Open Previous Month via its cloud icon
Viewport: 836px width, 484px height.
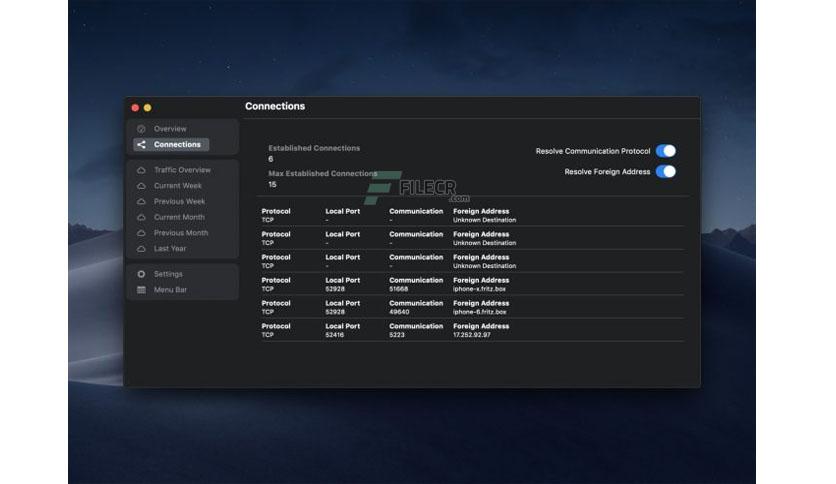141,233
